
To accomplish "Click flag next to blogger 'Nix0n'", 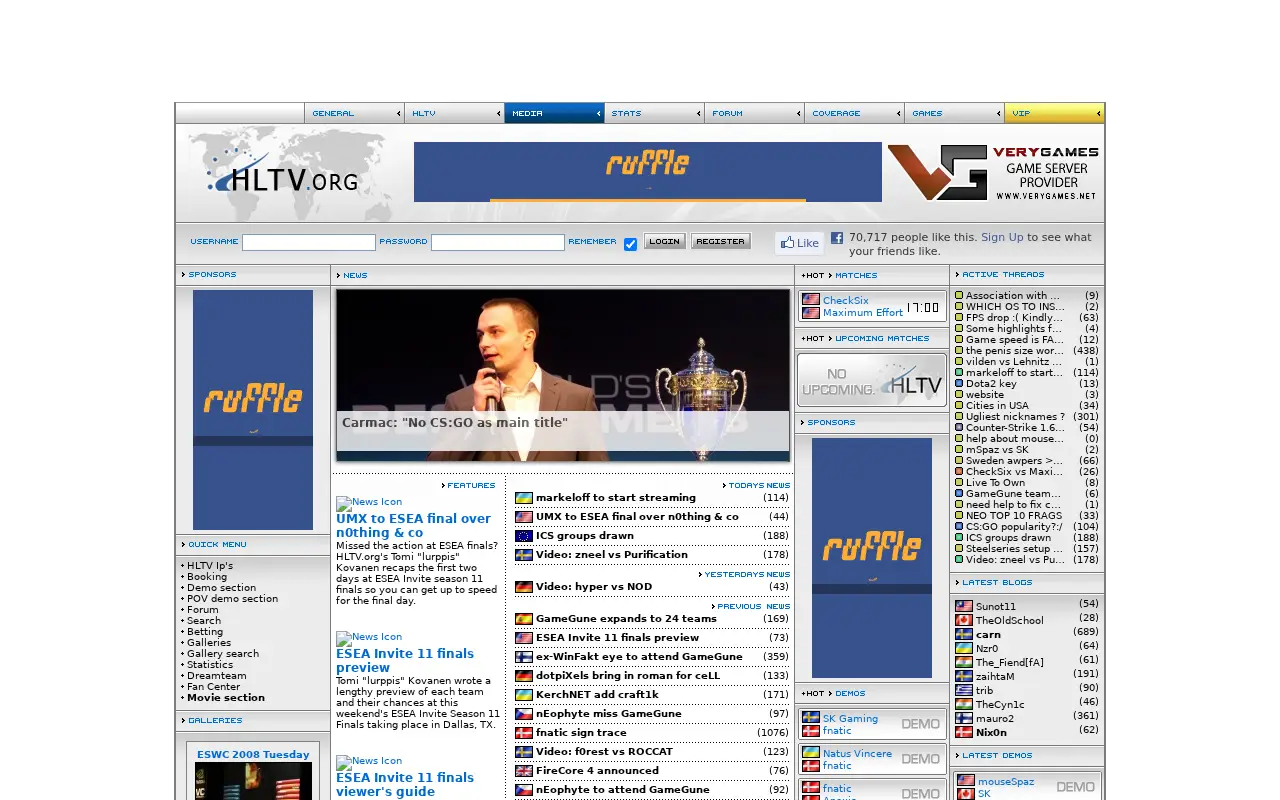I will [x=964, y=733].
